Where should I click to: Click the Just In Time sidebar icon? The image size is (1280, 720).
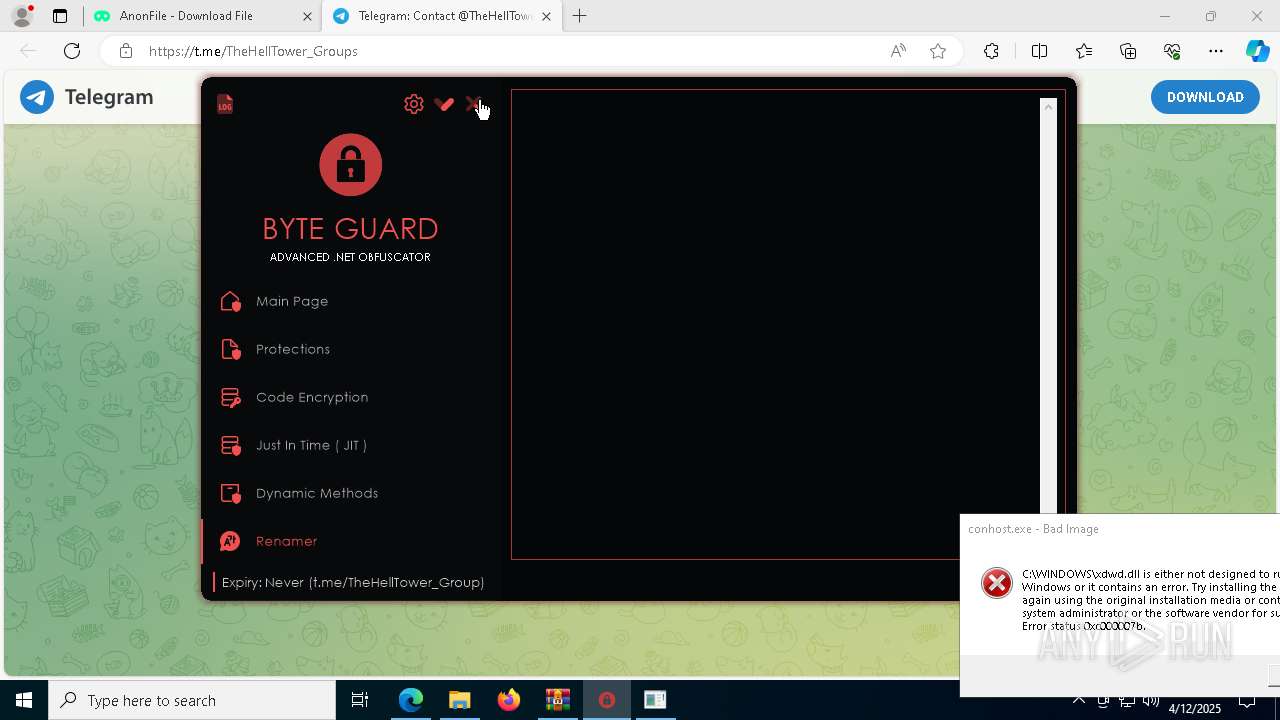[x=231, y=445]
